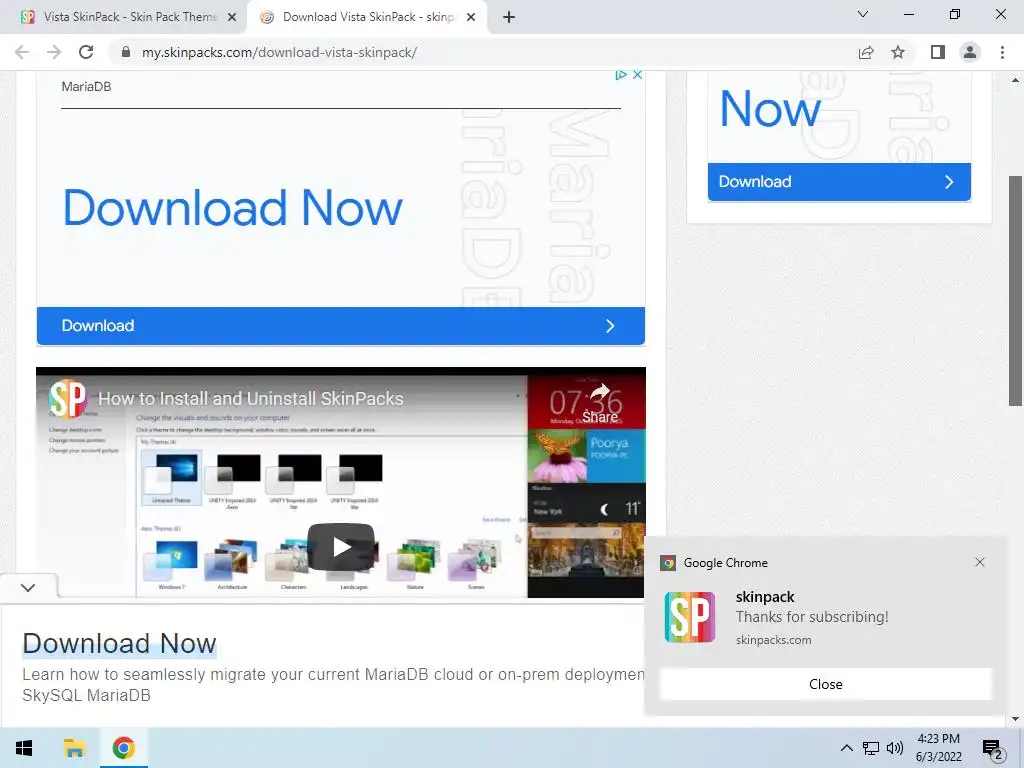Click the page vertical scrollbar thumb
Screen dimensions: 1024x768
pos(1015,291)
